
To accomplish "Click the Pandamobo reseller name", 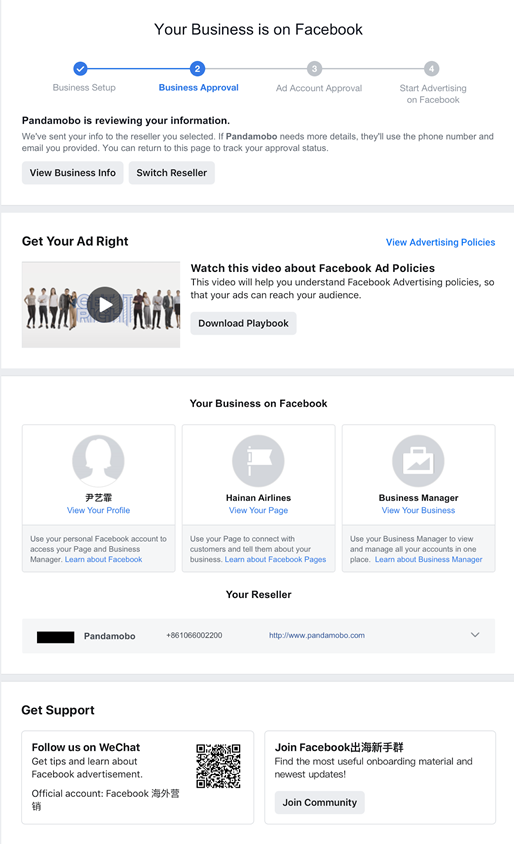I will [x=109, y=636].
